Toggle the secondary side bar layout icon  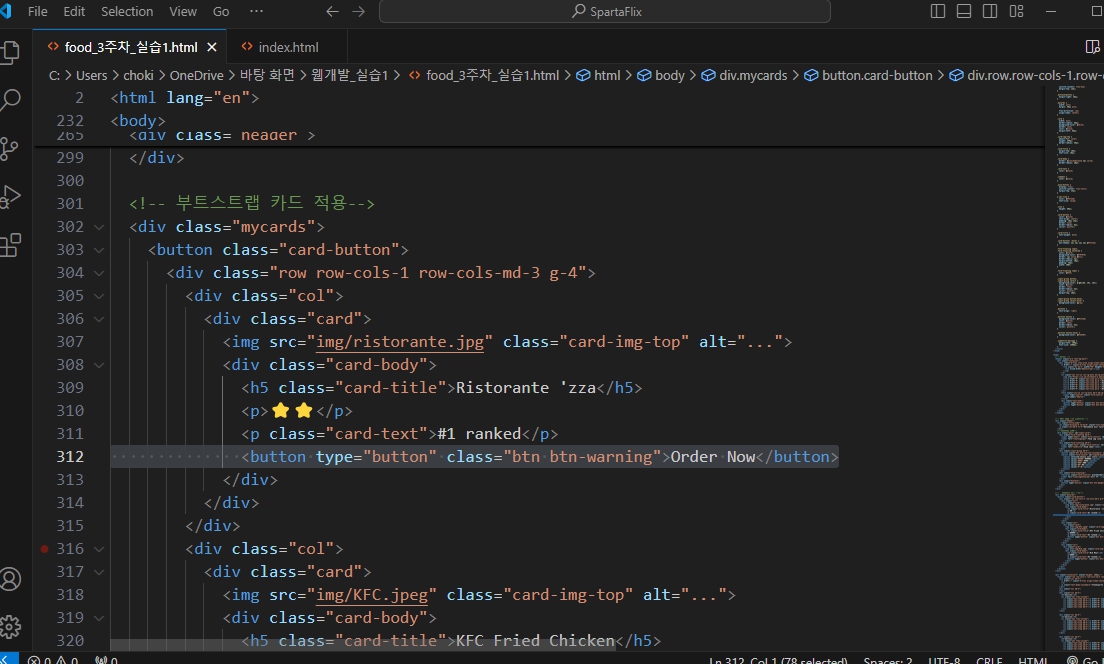click(990, 11)
